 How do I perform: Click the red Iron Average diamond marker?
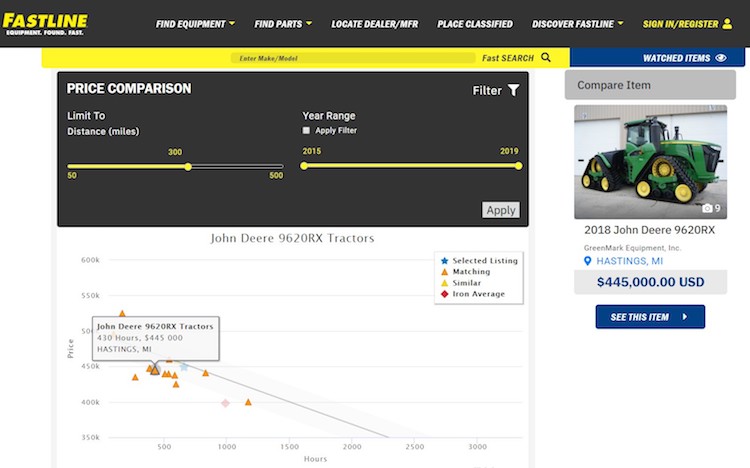click(226, 403)
